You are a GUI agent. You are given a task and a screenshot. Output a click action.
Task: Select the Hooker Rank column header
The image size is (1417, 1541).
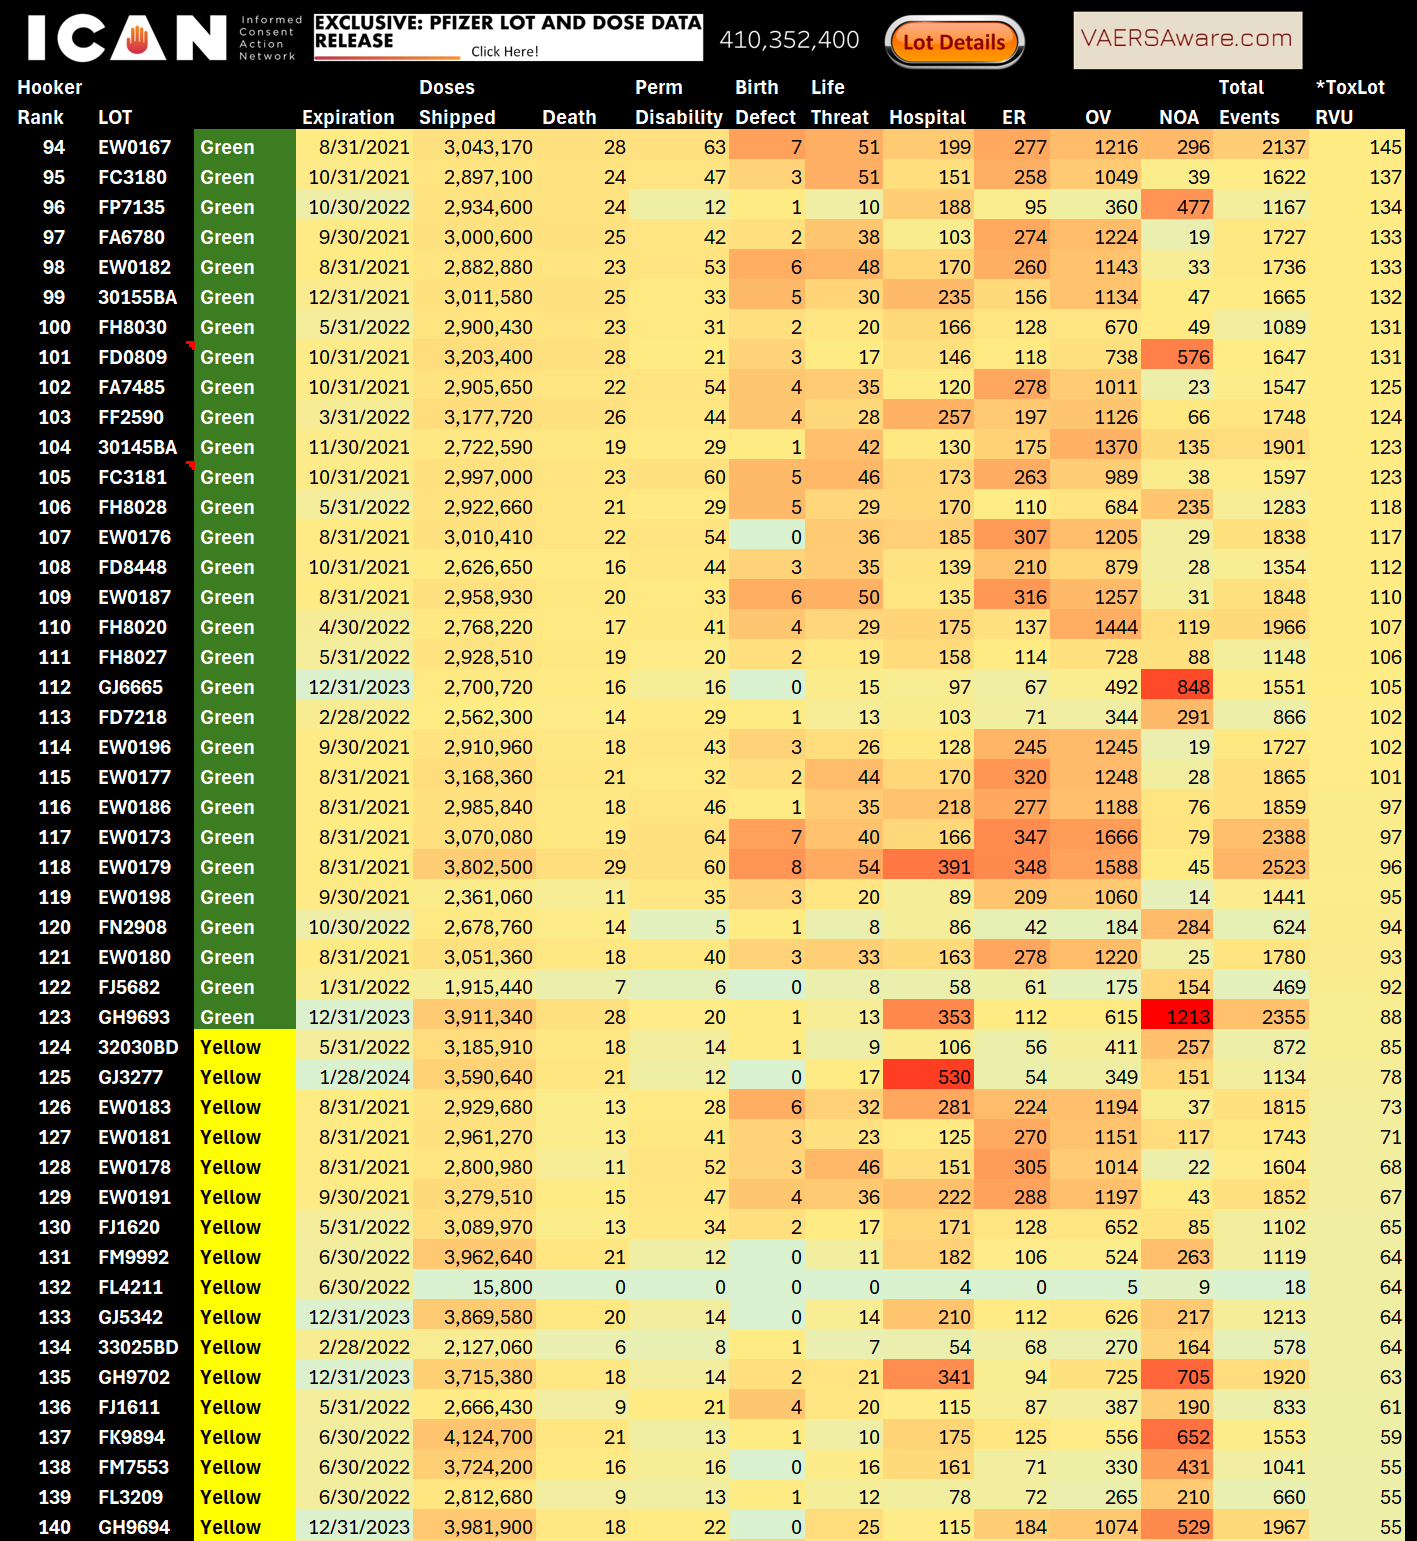pos(49,102)
